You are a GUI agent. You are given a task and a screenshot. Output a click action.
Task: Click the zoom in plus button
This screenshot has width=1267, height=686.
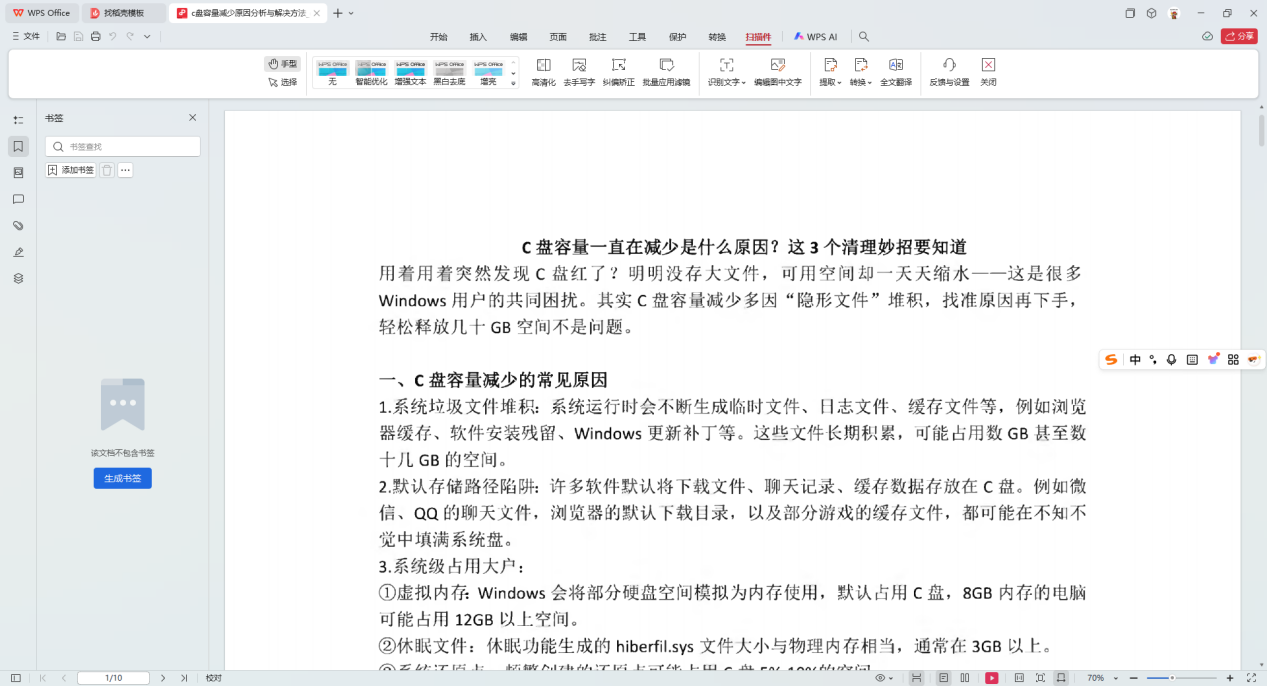(x=1230, y=678)
